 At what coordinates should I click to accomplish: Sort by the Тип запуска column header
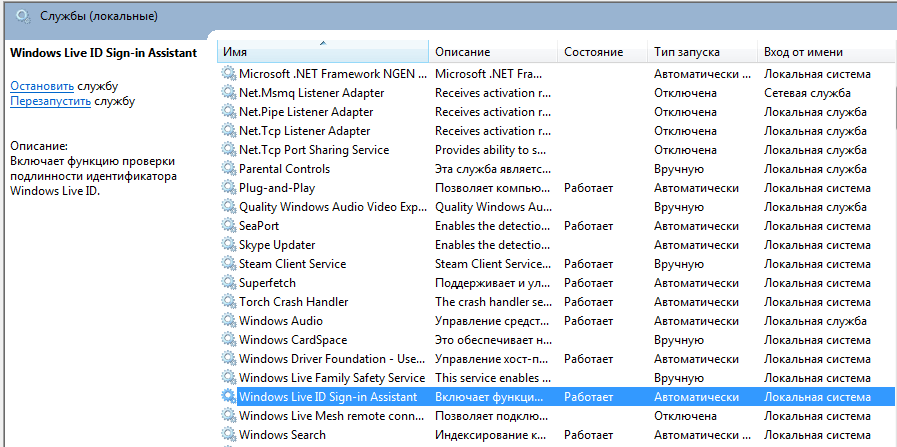[x=702, y=52]
